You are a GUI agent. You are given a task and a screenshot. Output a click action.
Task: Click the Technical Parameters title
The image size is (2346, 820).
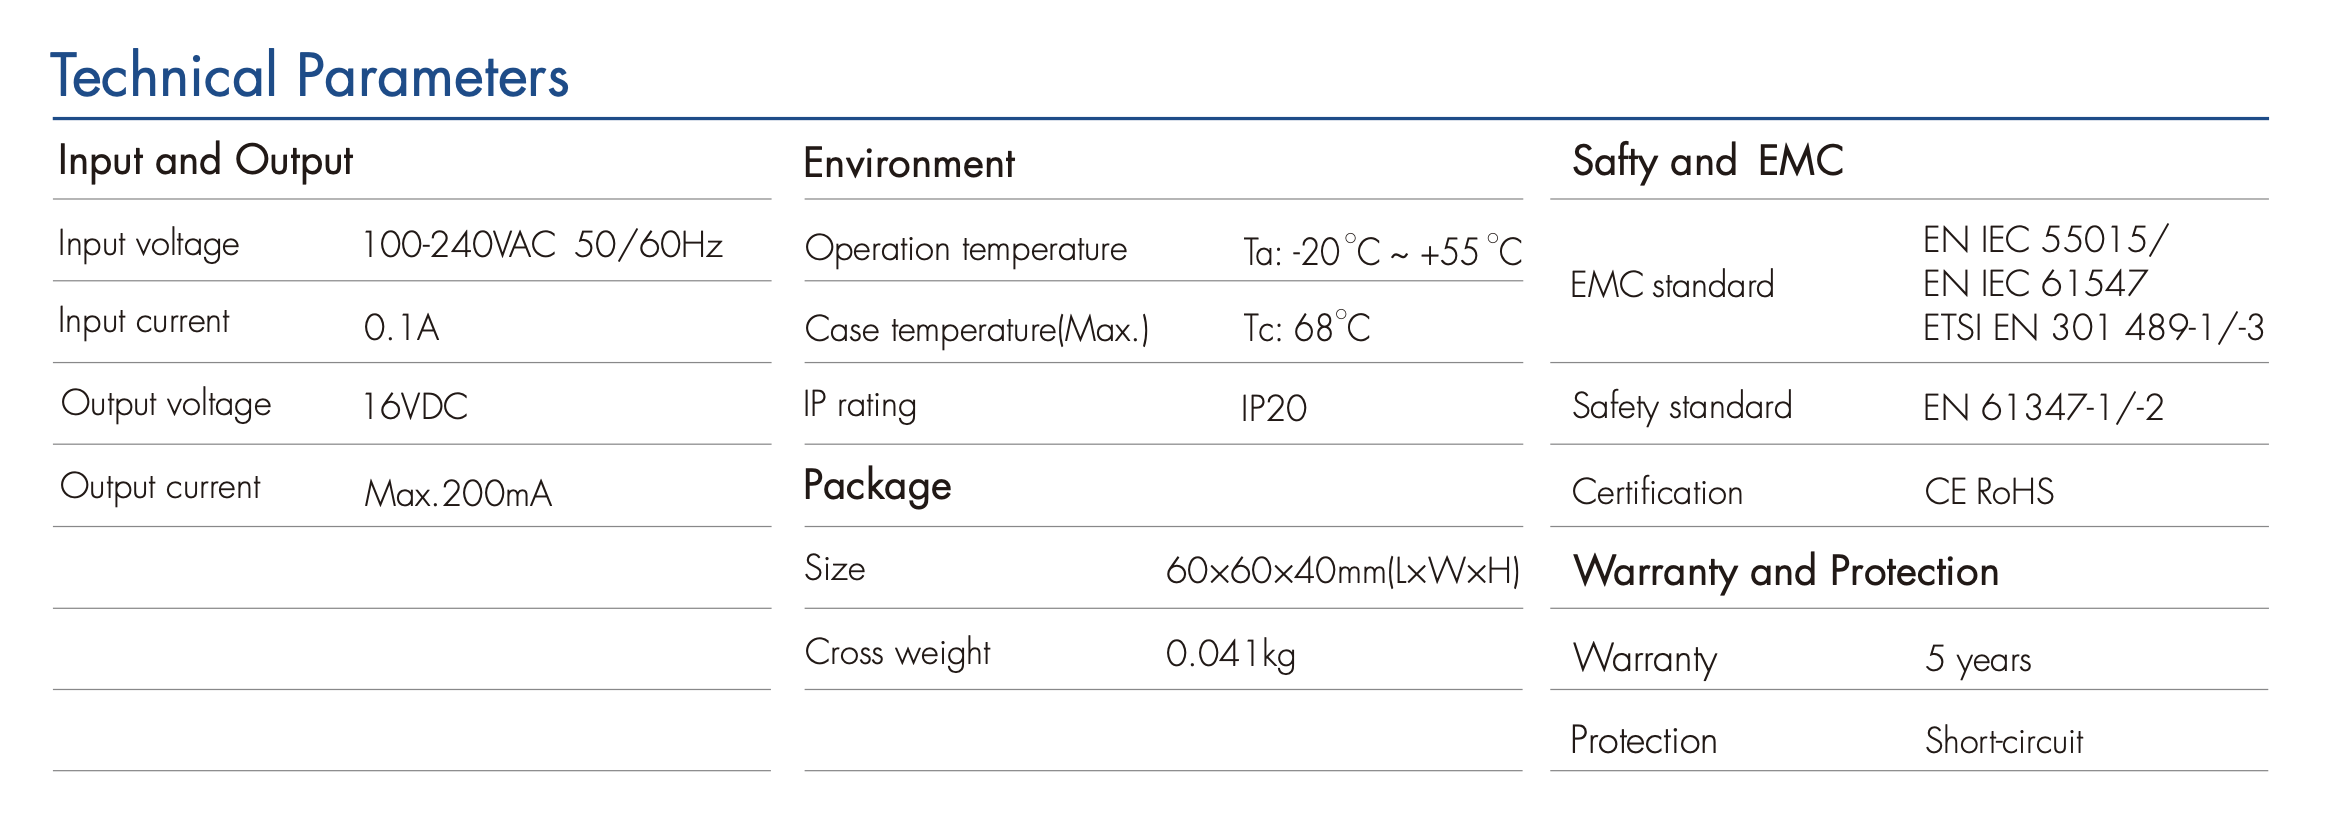(x=309, y=76)
